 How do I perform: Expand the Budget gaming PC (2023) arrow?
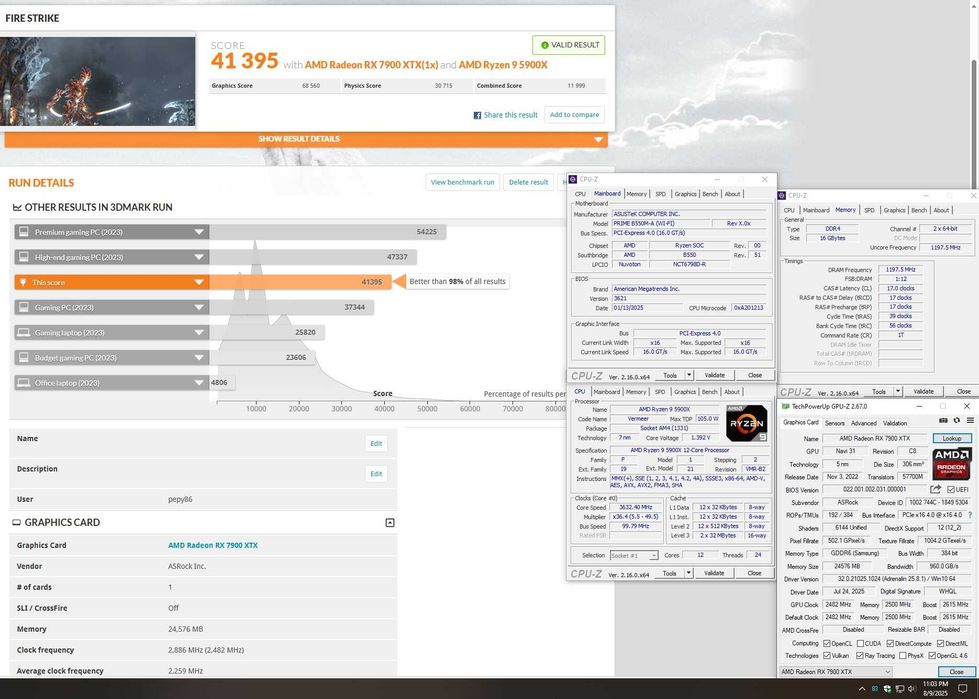[x=199, y=358]
